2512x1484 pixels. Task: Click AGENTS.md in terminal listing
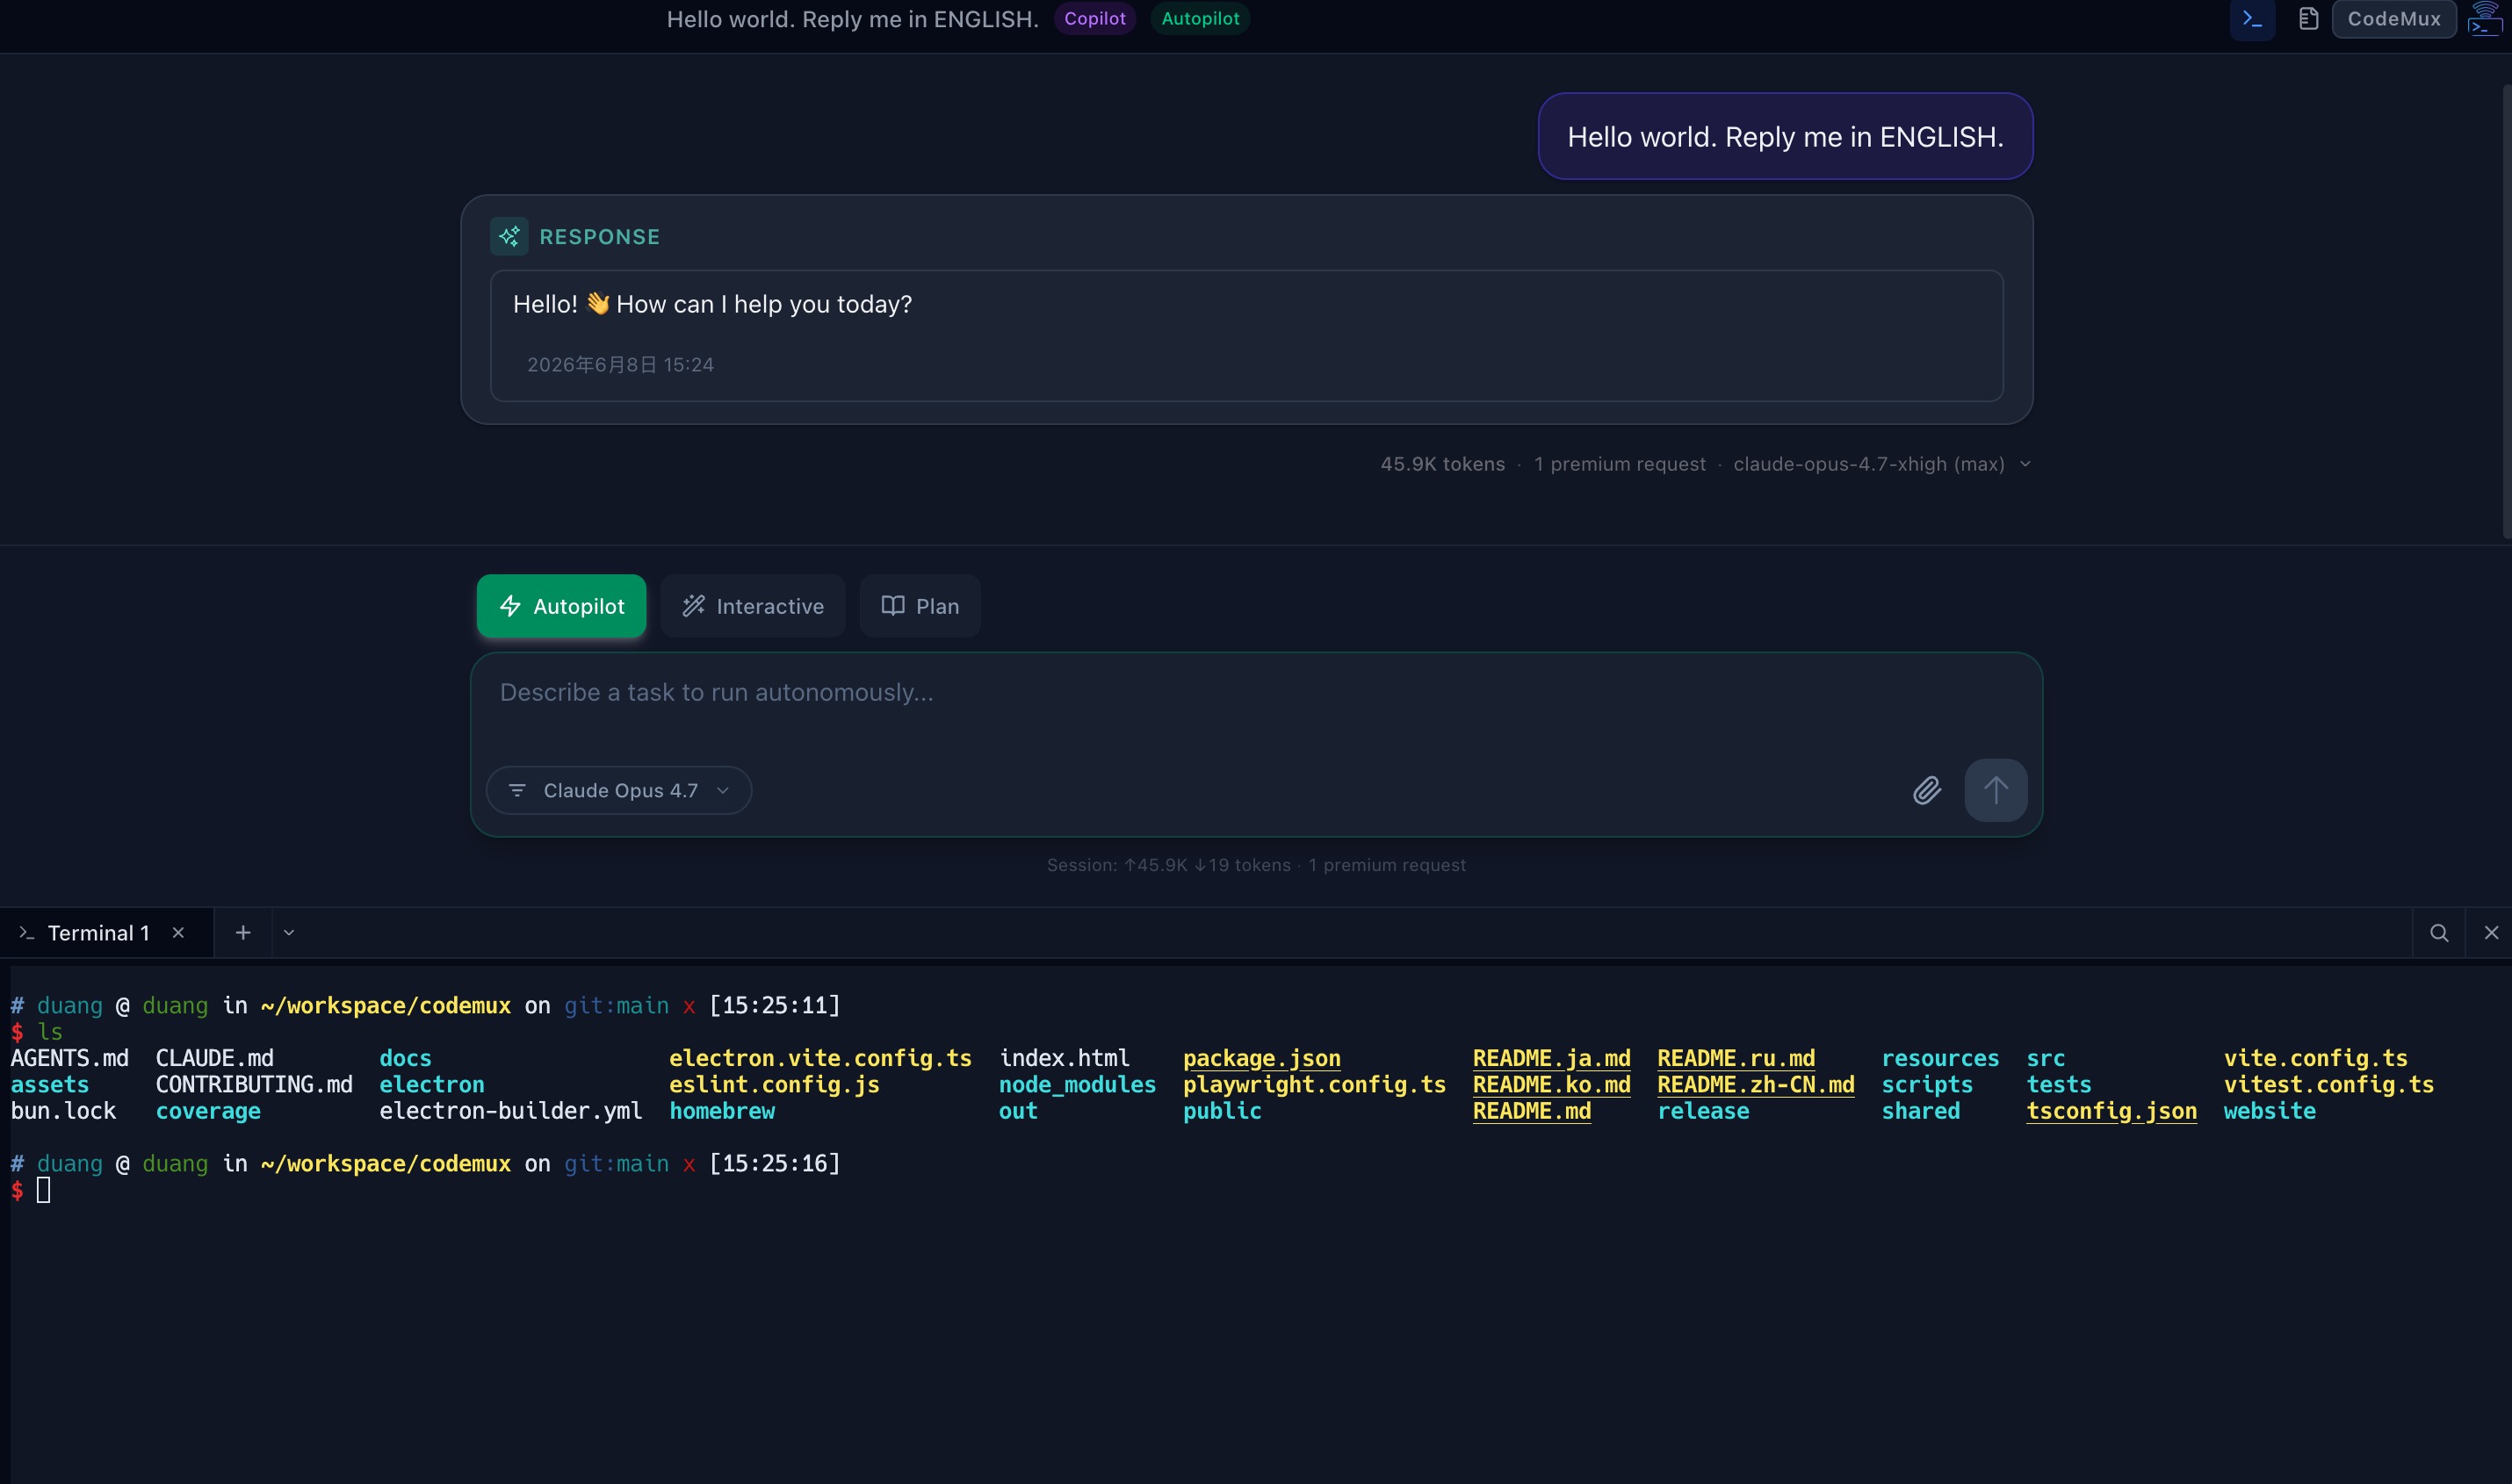pyautogui.click(x=69, y=1058)
